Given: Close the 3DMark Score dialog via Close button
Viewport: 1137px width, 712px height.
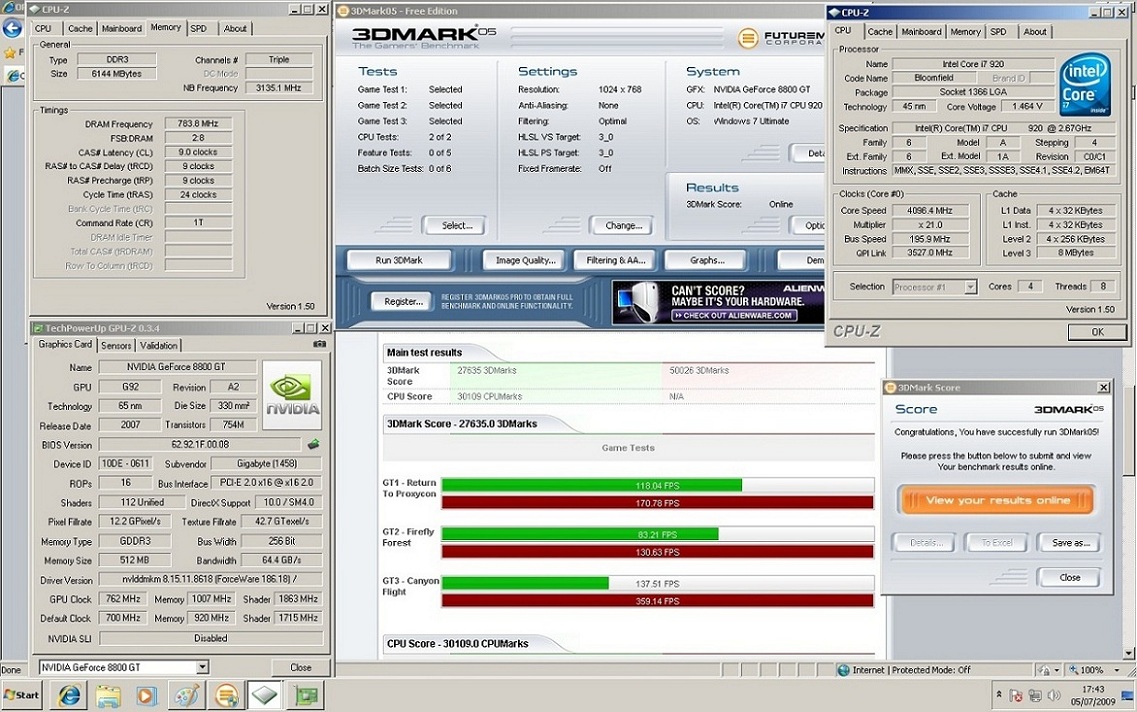Looking at the screenshot, I should (x=1070, y=578).
